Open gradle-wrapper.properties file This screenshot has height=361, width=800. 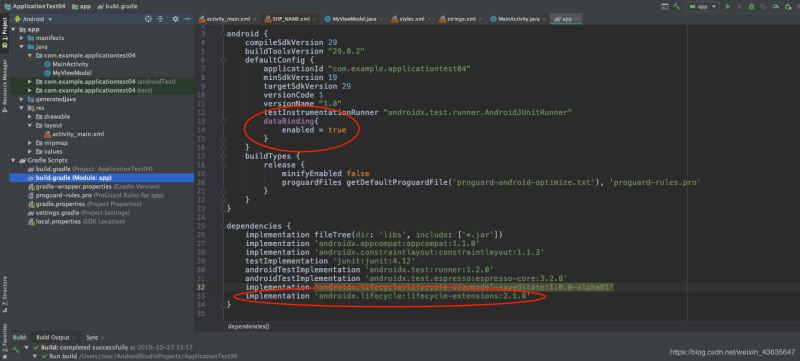pos(93,187)
